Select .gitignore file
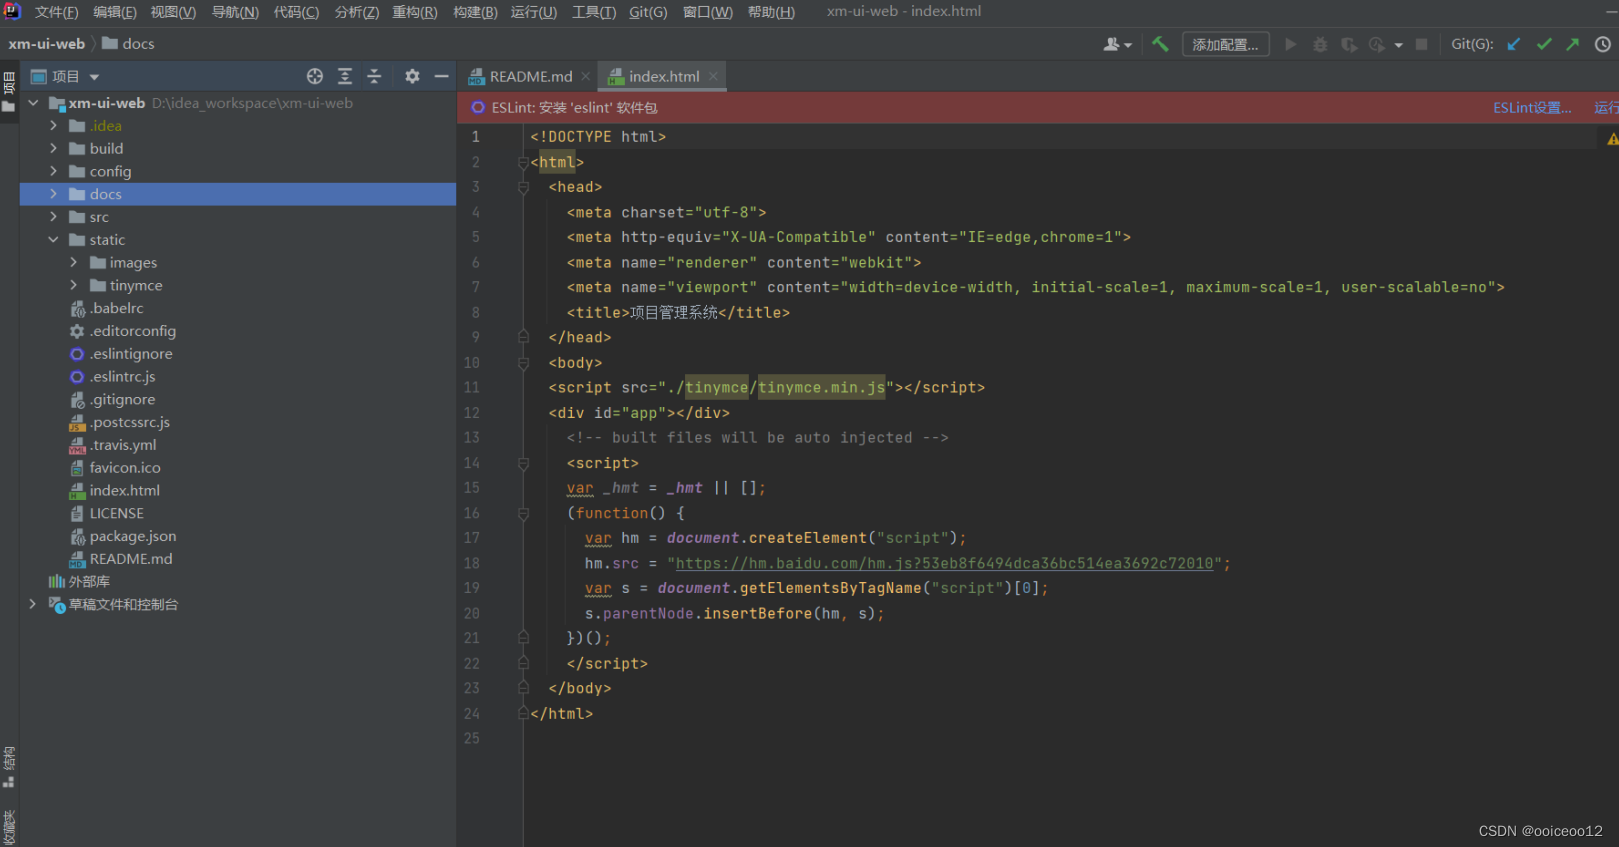The height and width of the screenshot is (847, 1619). [112, 399]
